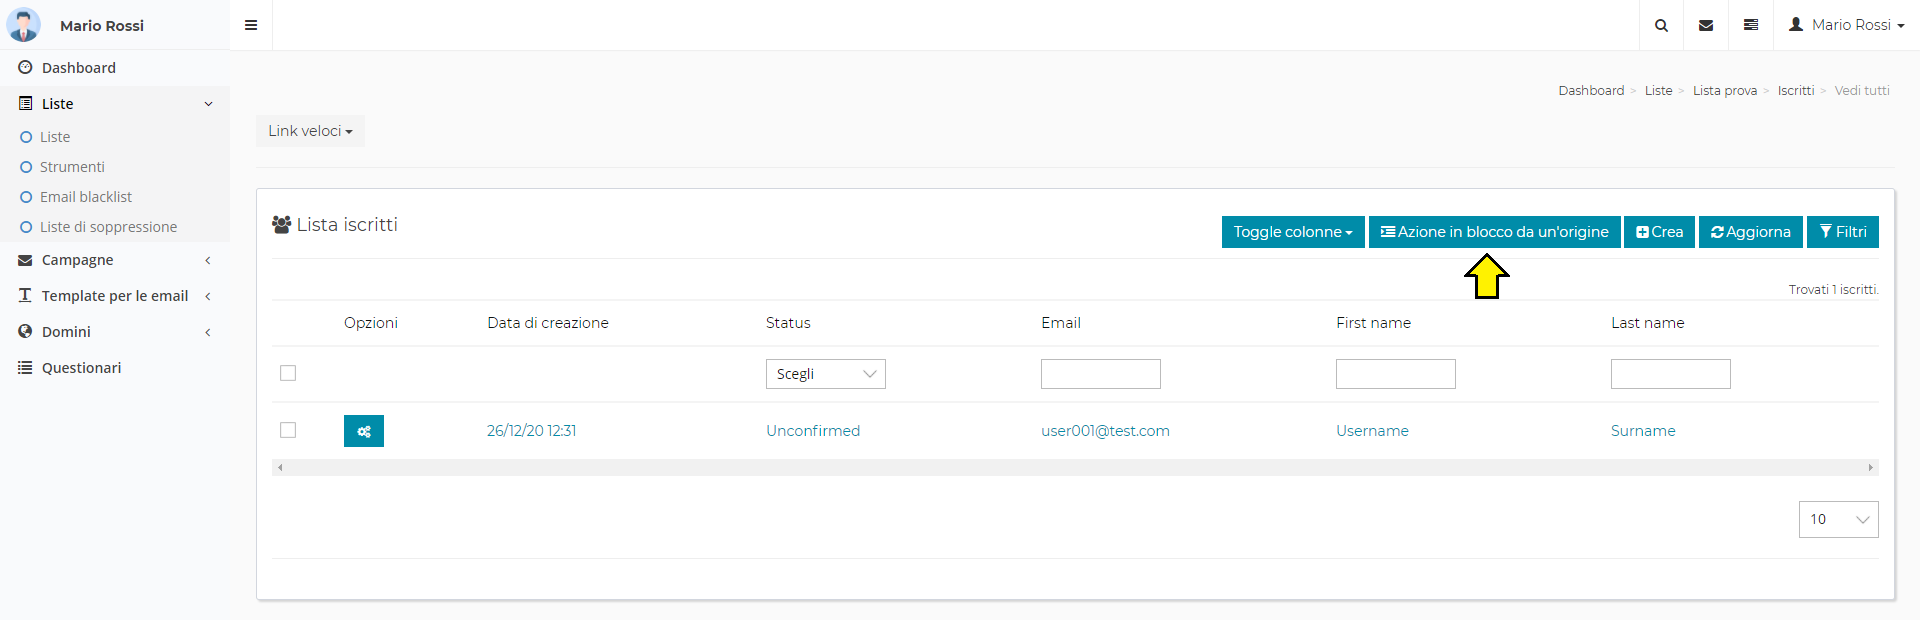Image resolution: width=1920 pixels, height=620 pixels.
Task: Click the list icon in top header
Action: [1751, 25]
